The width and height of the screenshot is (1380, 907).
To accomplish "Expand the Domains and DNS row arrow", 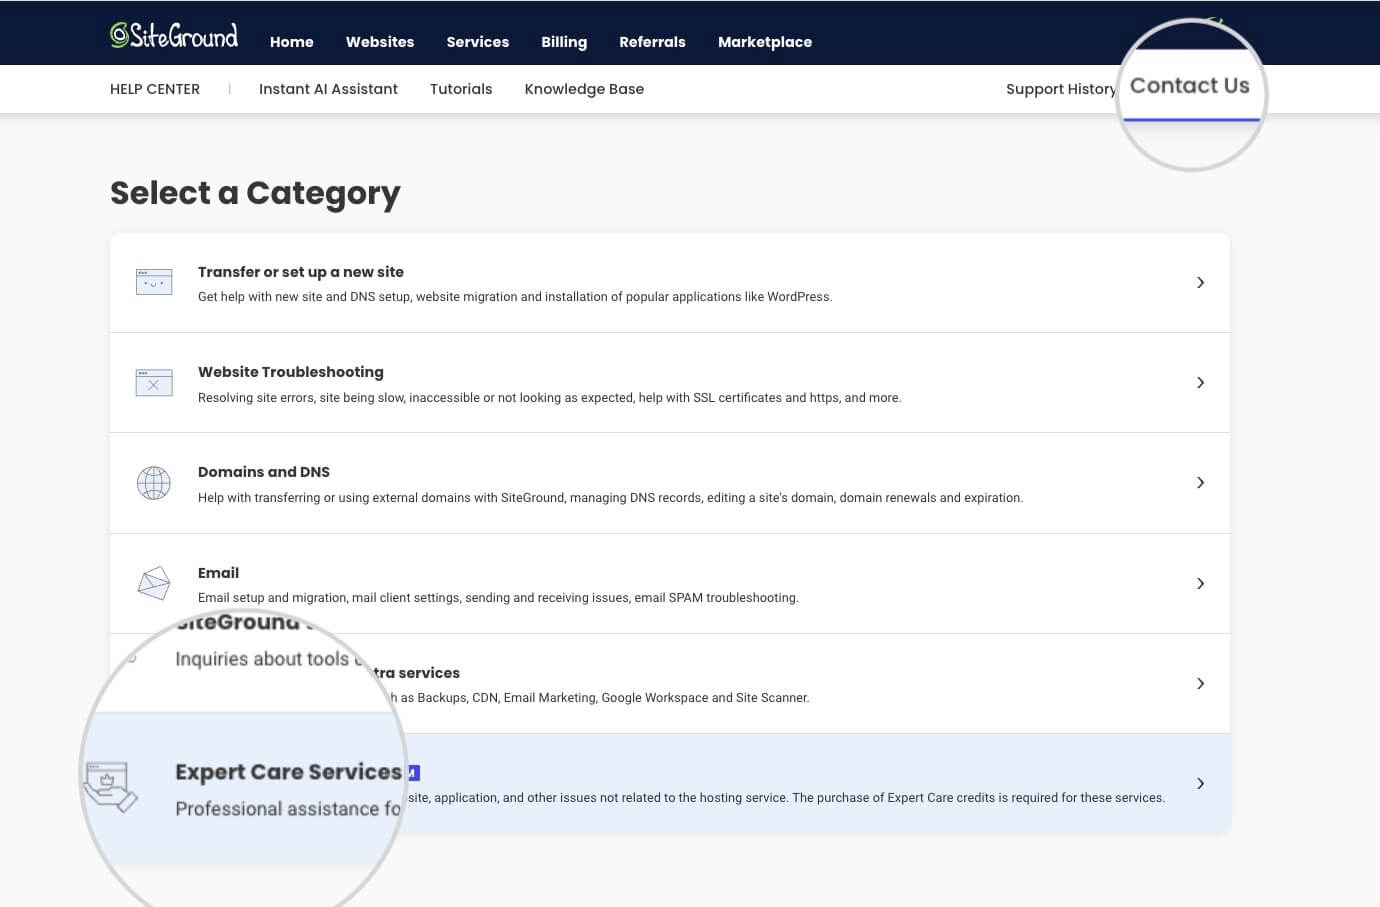I will (x=1200, y=483).
